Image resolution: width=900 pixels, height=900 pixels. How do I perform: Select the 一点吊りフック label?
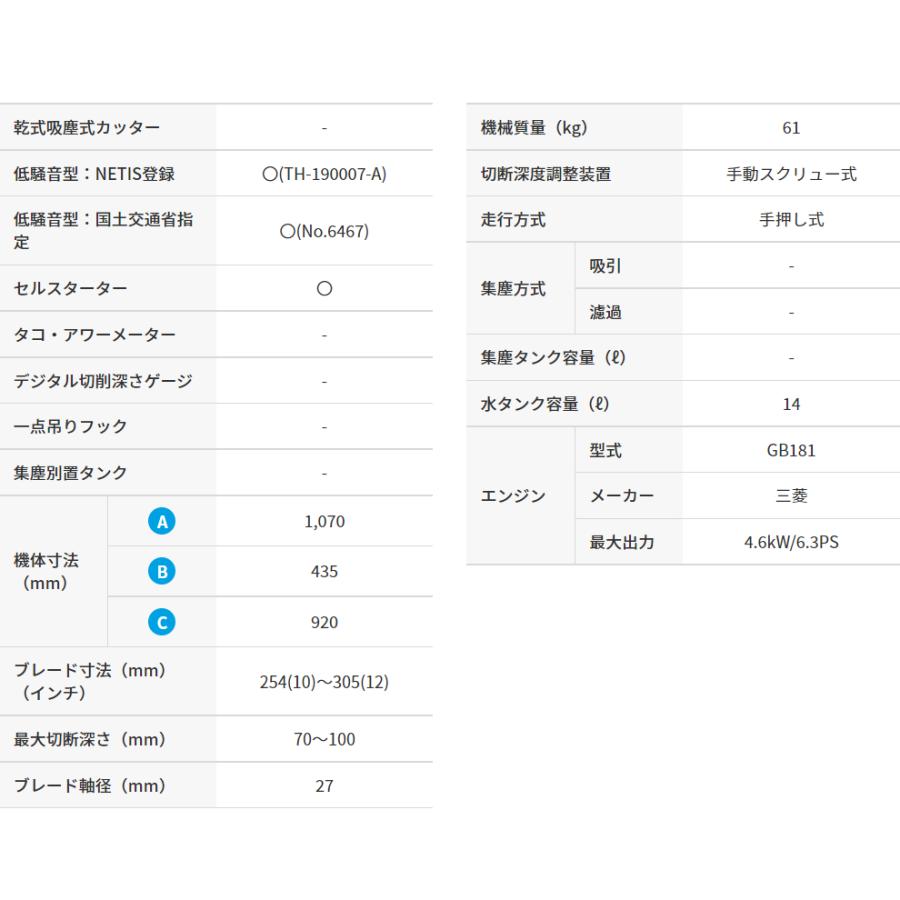(x=70, y=426)
